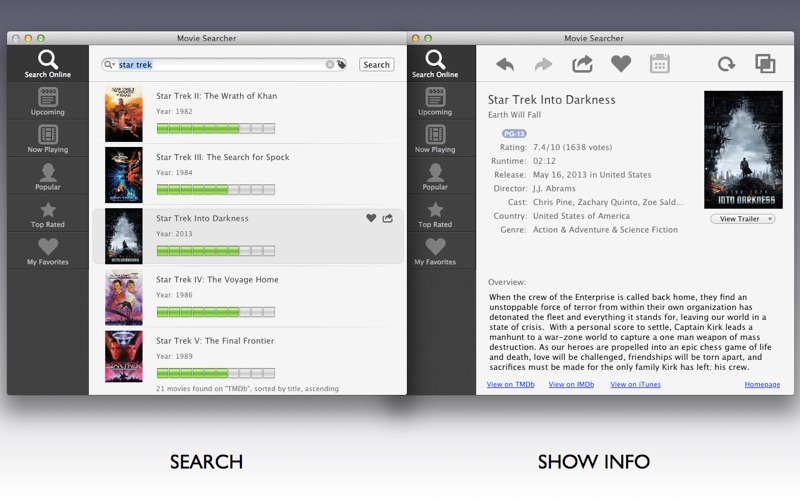Click rating bar for The Wrath of Khan
The width and height of the screenshot is (800, 500).
(x=215, y=128)
